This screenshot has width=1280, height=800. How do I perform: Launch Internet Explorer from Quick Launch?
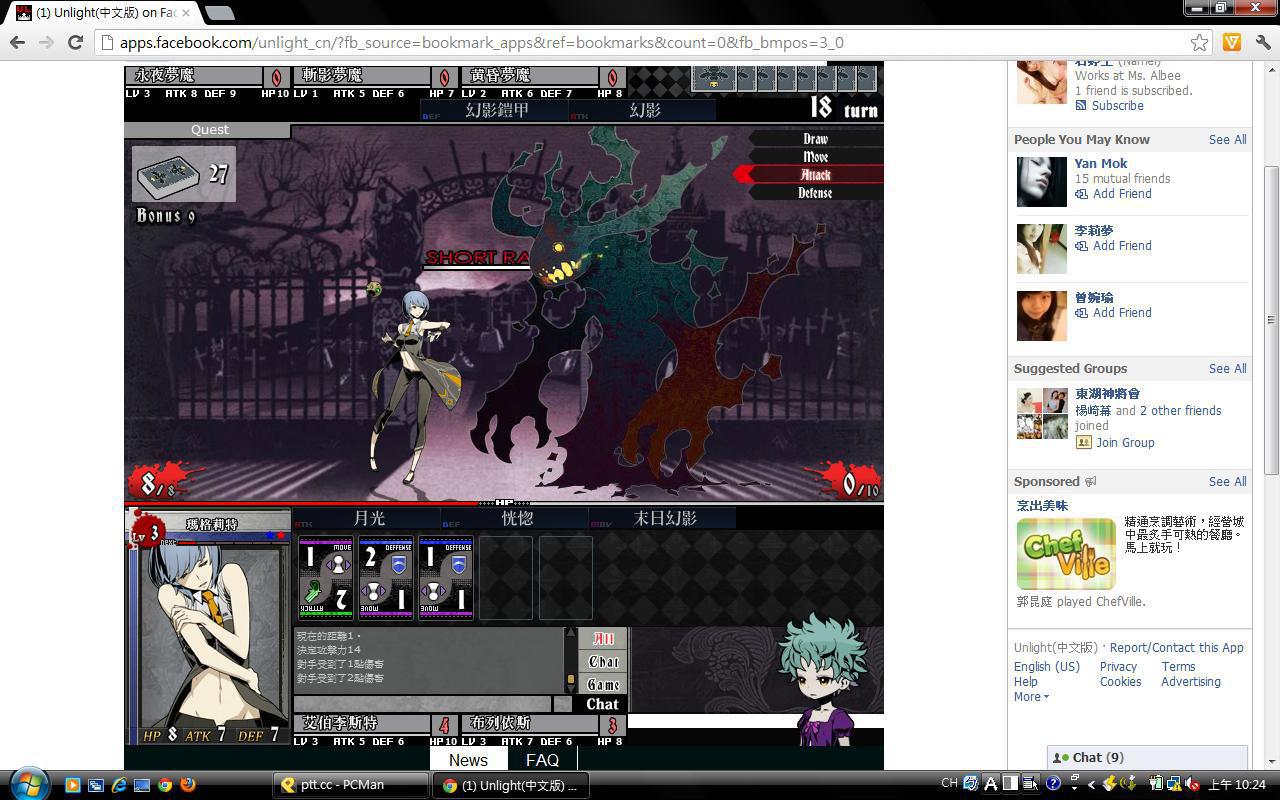point(119,785)
